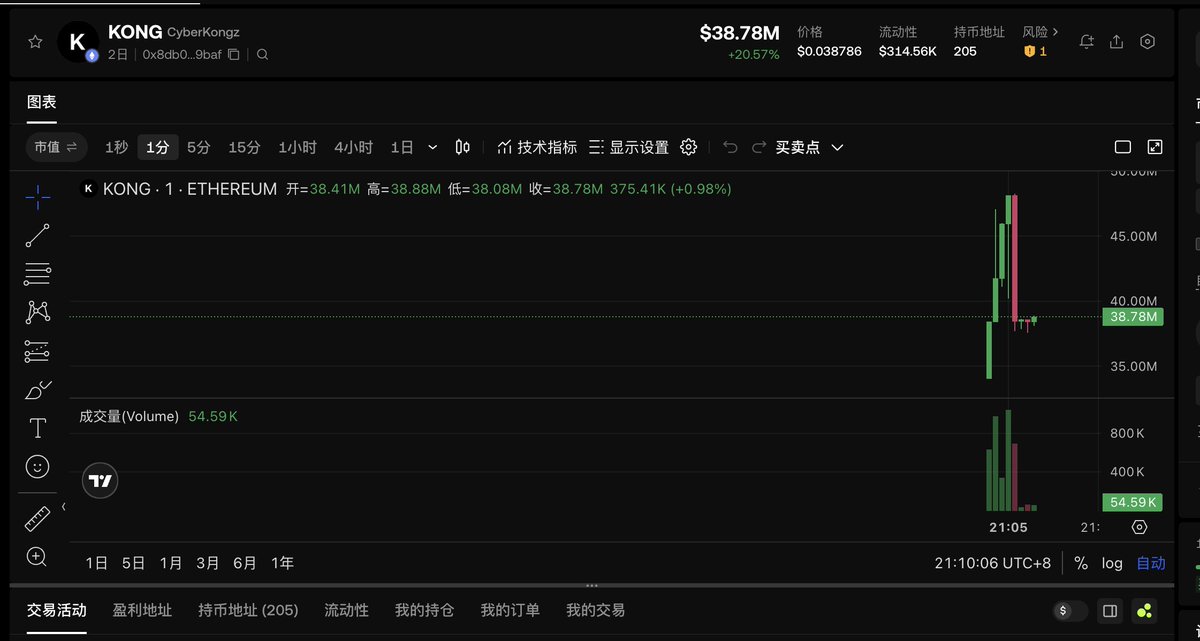
Task: Collapse the drawing toolbar arrow
Action: 64,507
